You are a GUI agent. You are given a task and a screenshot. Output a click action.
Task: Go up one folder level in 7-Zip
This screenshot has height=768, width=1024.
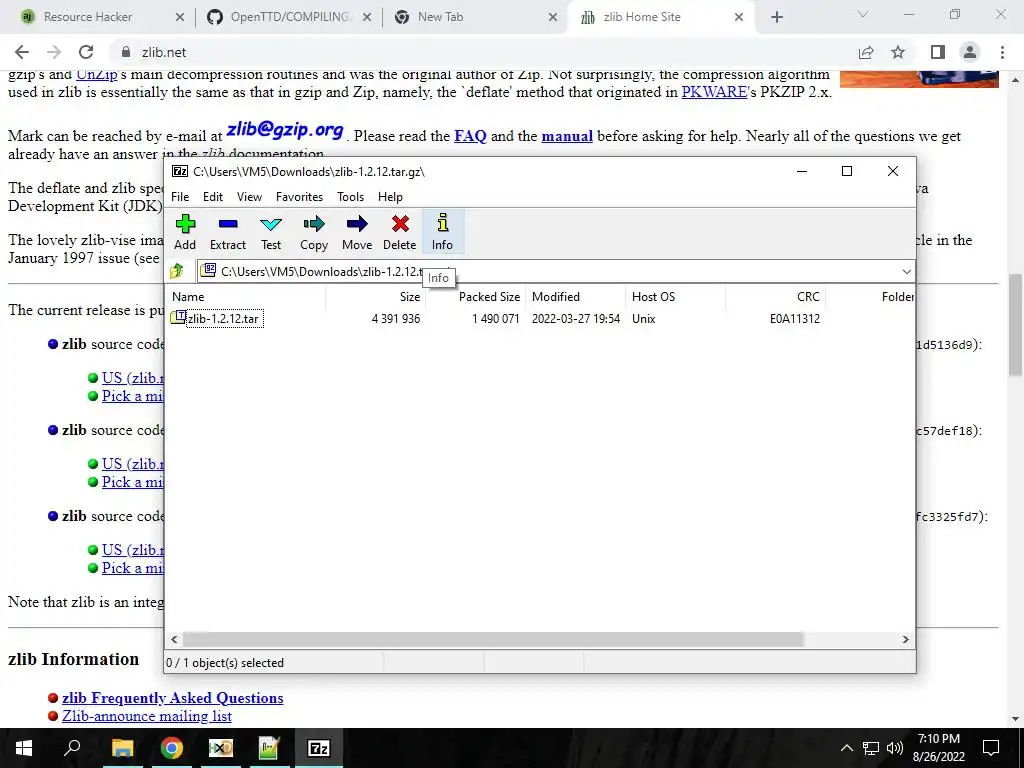(x=177, y=271)
